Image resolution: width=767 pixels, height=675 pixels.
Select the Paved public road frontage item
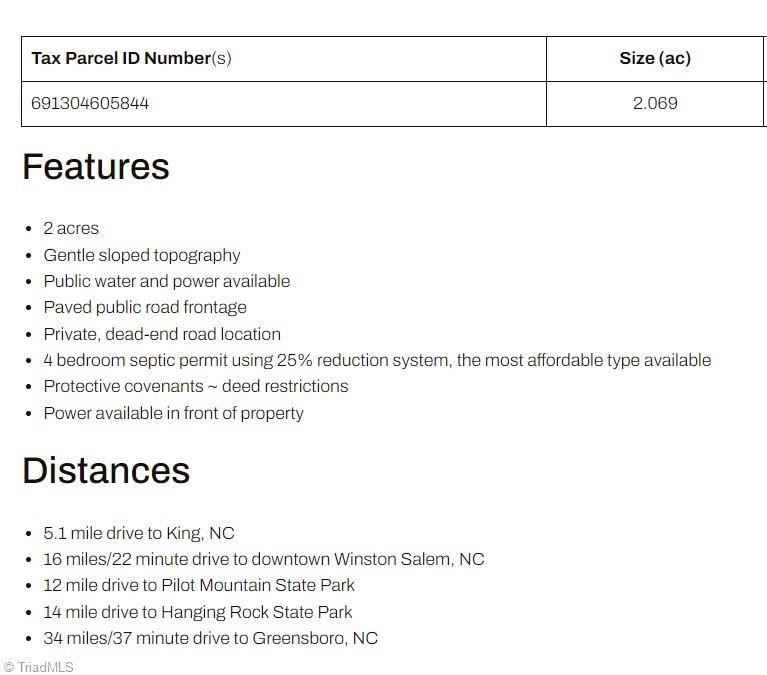click(145, 307)
